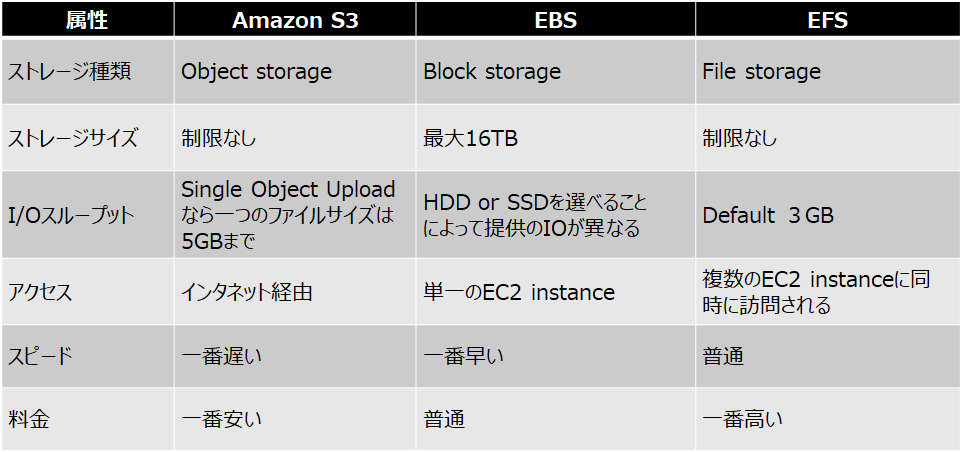Select the 一番遅い cell
The image size is (963, 452).
295,356
